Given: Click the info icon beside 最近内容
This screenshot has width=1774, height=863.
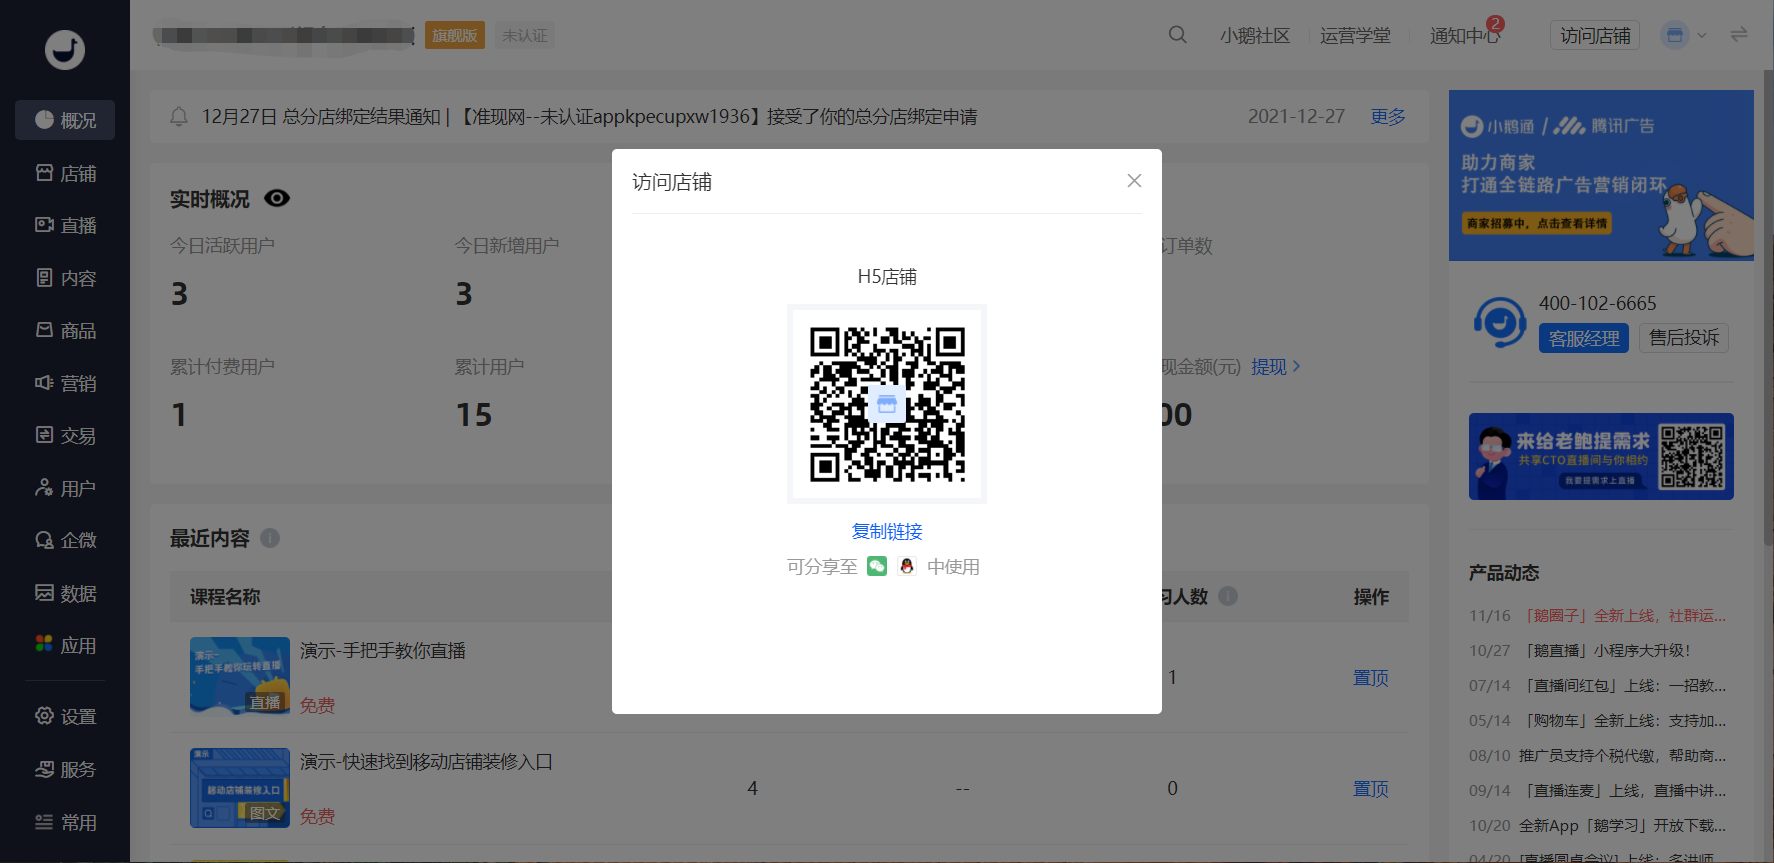Looking at the screenshot, I should point(270,538).
